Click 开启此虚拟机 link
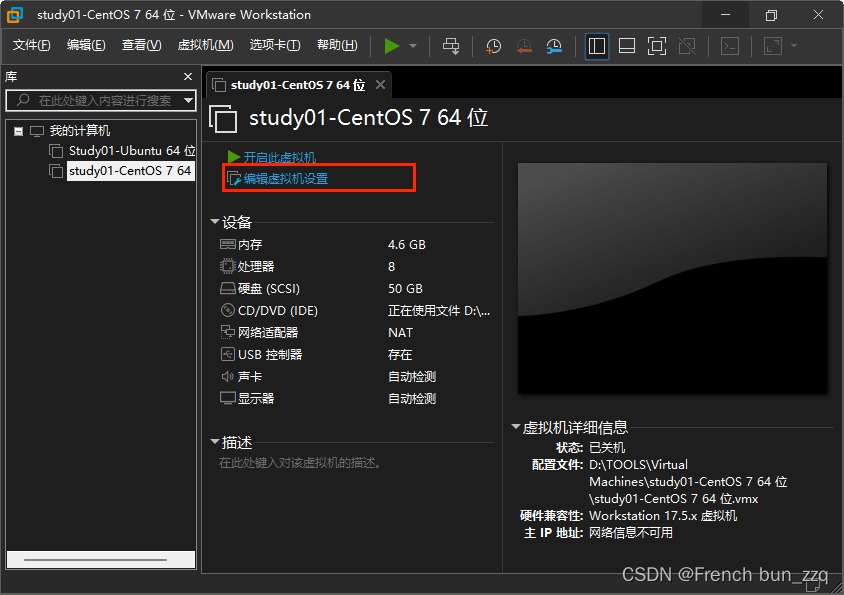This screenshot has width=844, height=595. tap(279, 157)
